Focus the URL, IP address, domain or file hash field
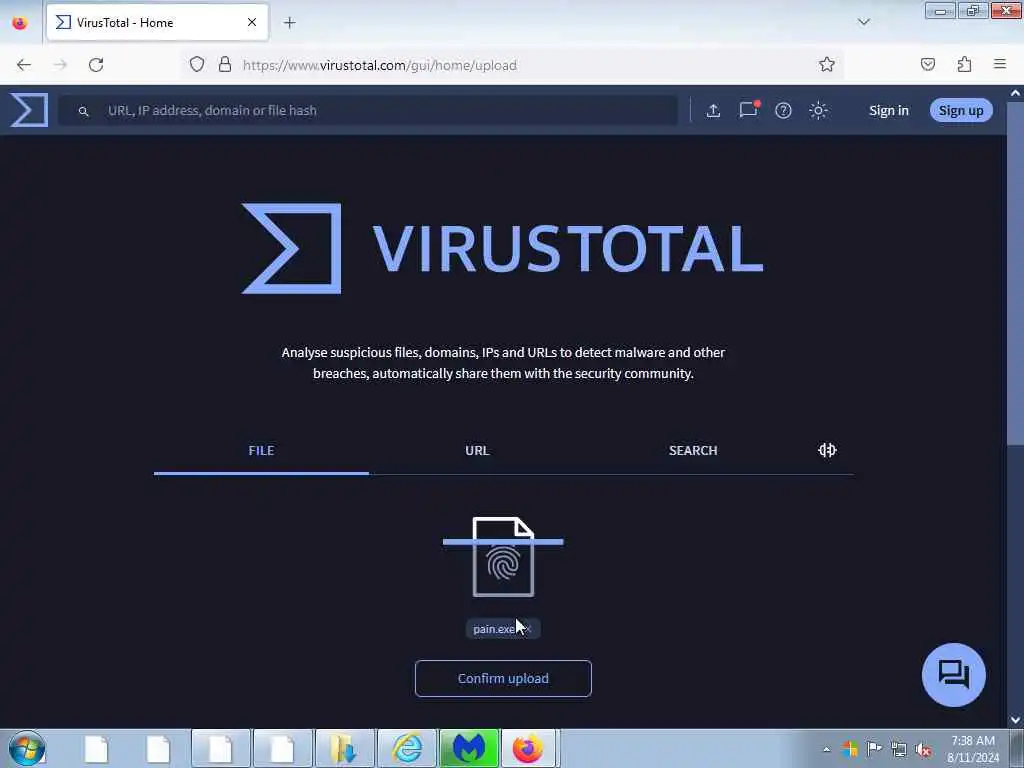 pyautogui.click(x=368, y=110)
